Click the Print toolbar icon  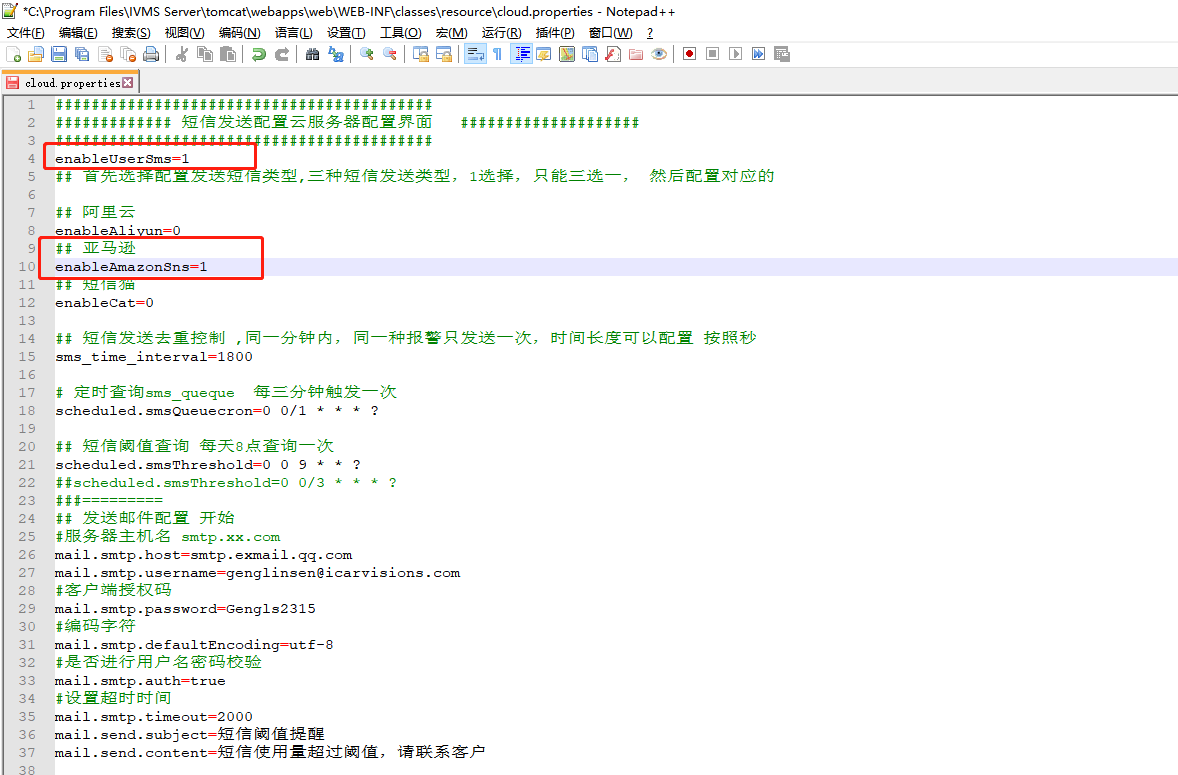[151, 54]
